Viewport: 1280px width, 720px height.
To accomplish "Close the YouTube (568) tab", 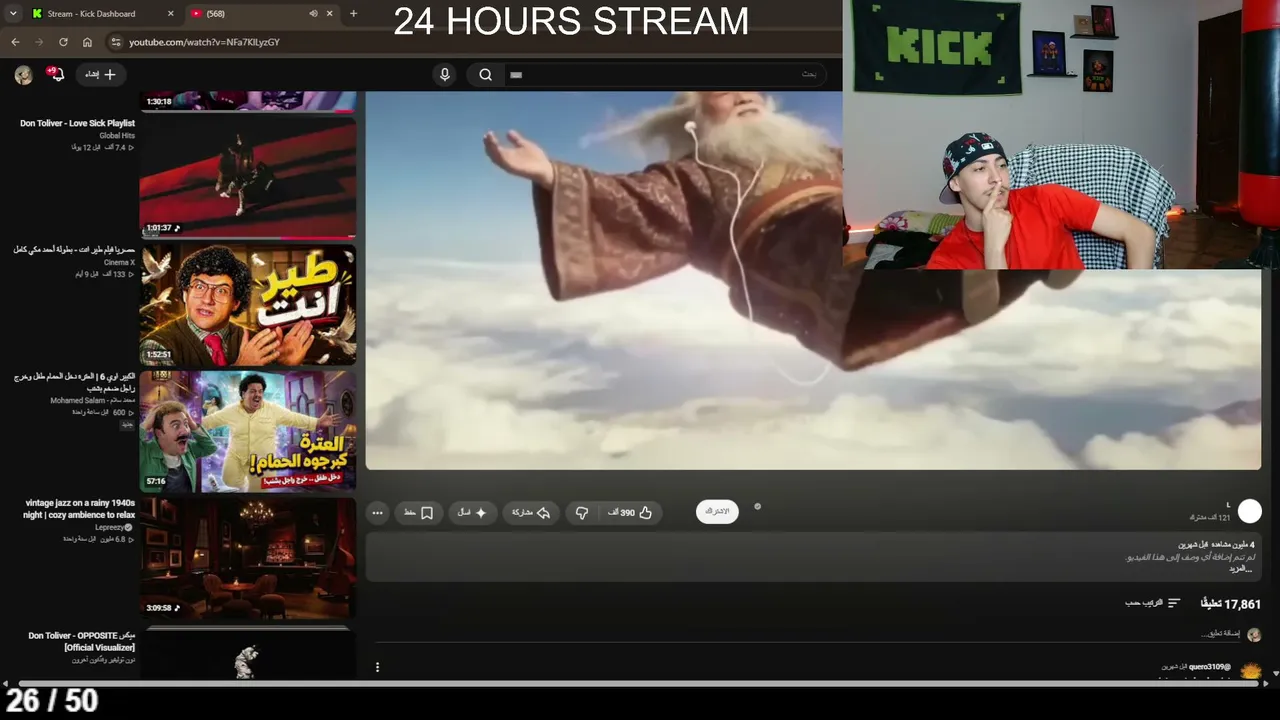I will [x=330, y=14].
